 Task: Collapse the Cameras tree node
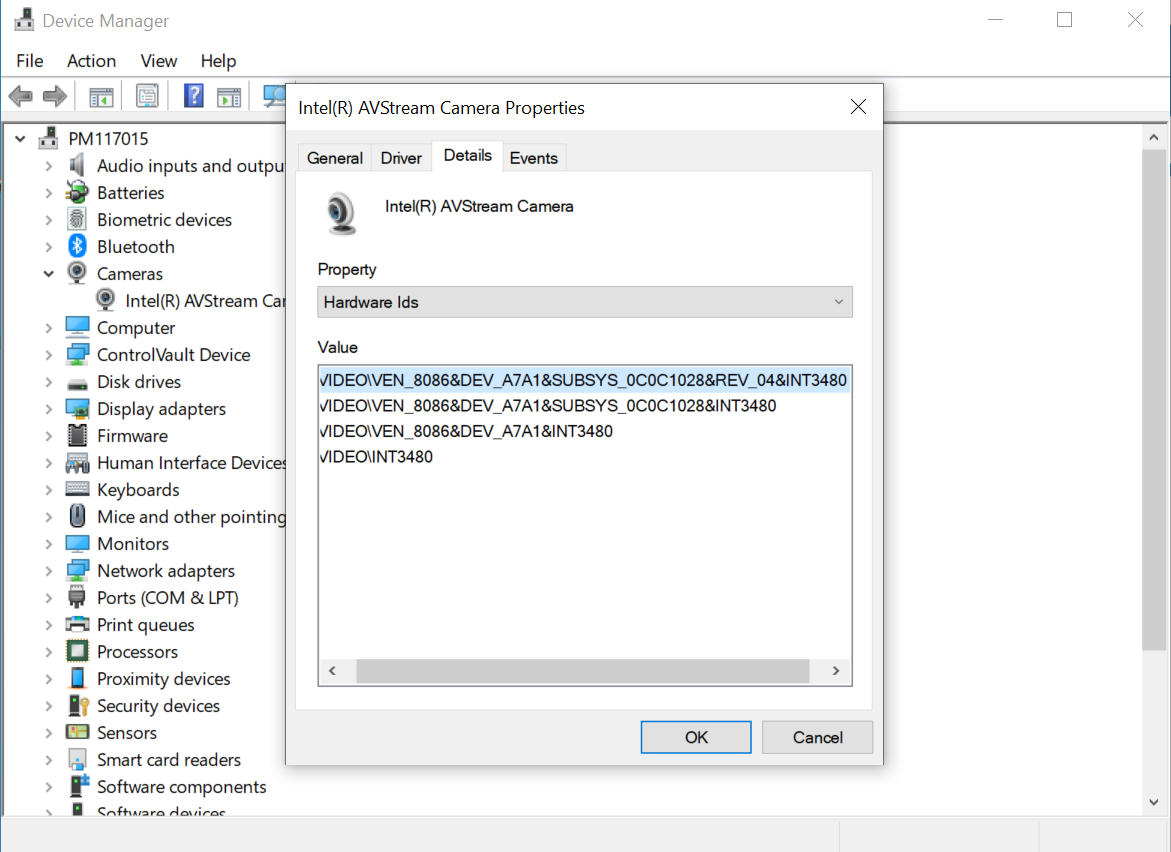(48, 274)
